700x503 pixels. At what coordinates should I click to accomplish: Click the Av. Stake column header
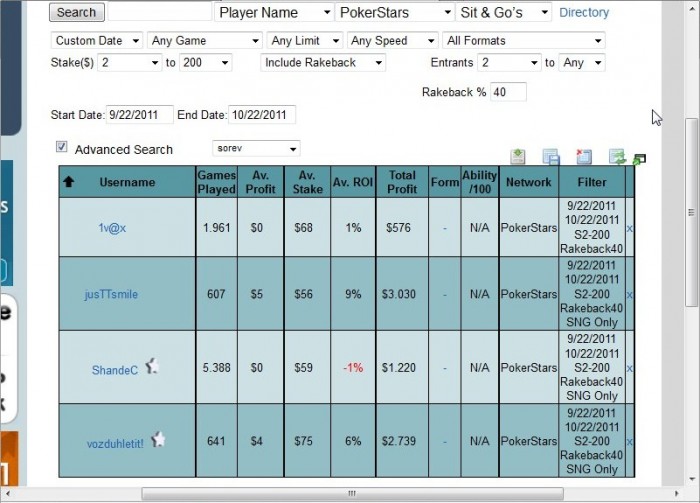[x=308, y=182]
